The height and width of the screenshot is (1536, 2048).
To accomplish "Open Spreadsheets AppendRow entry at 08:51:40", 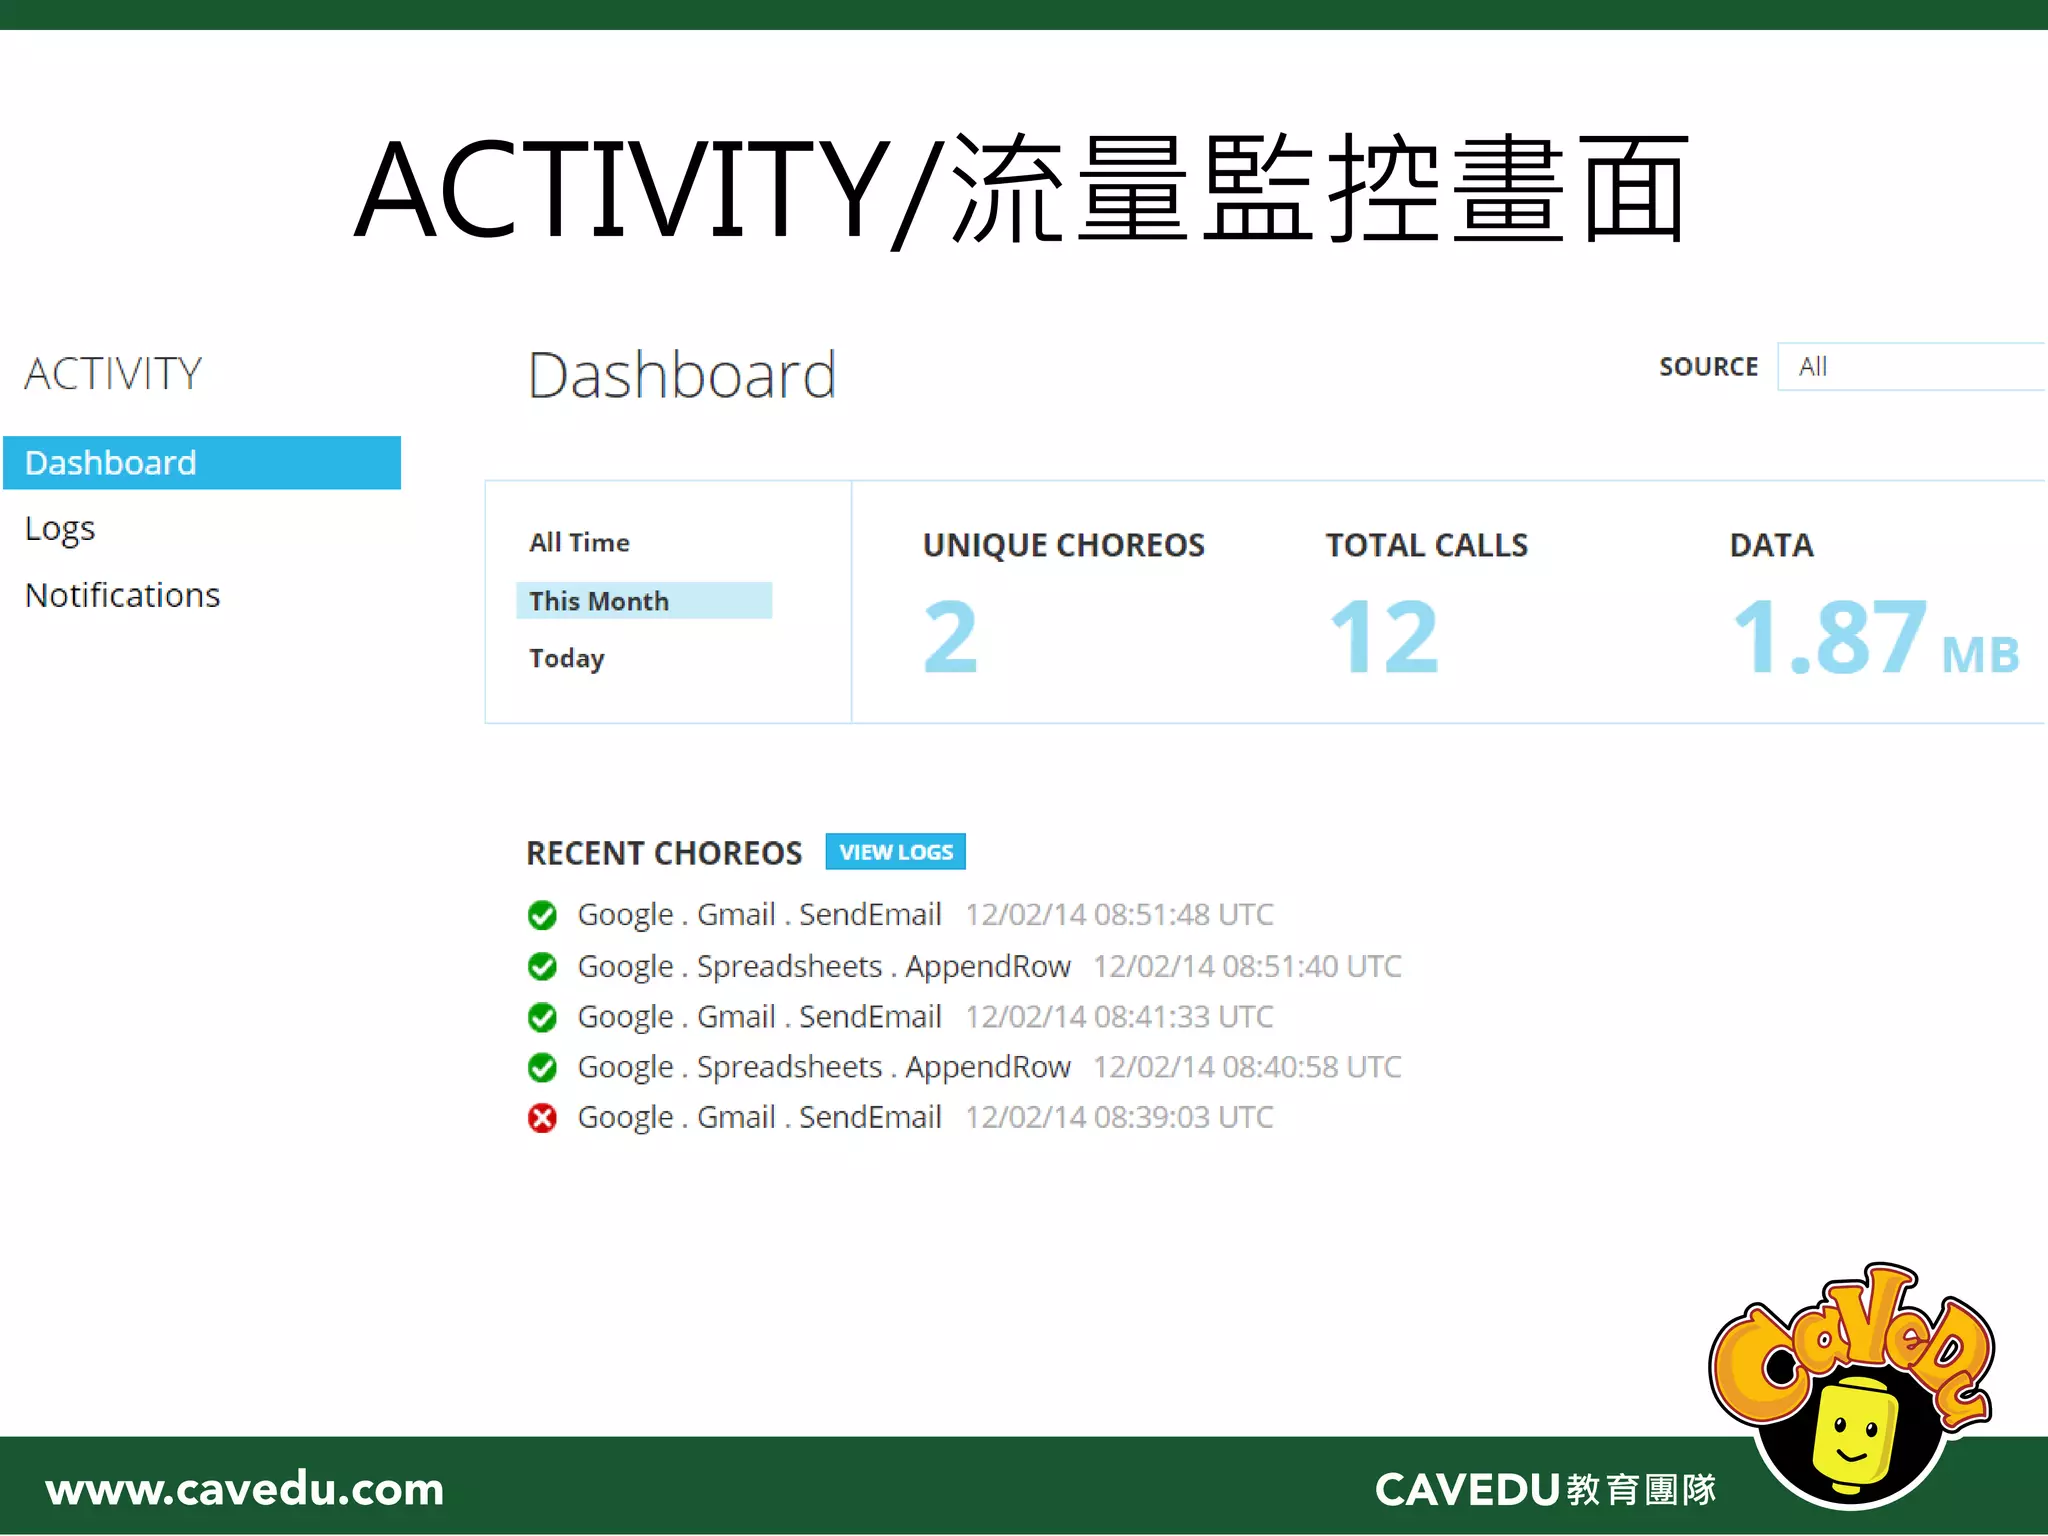I will [x=823, y=966].
